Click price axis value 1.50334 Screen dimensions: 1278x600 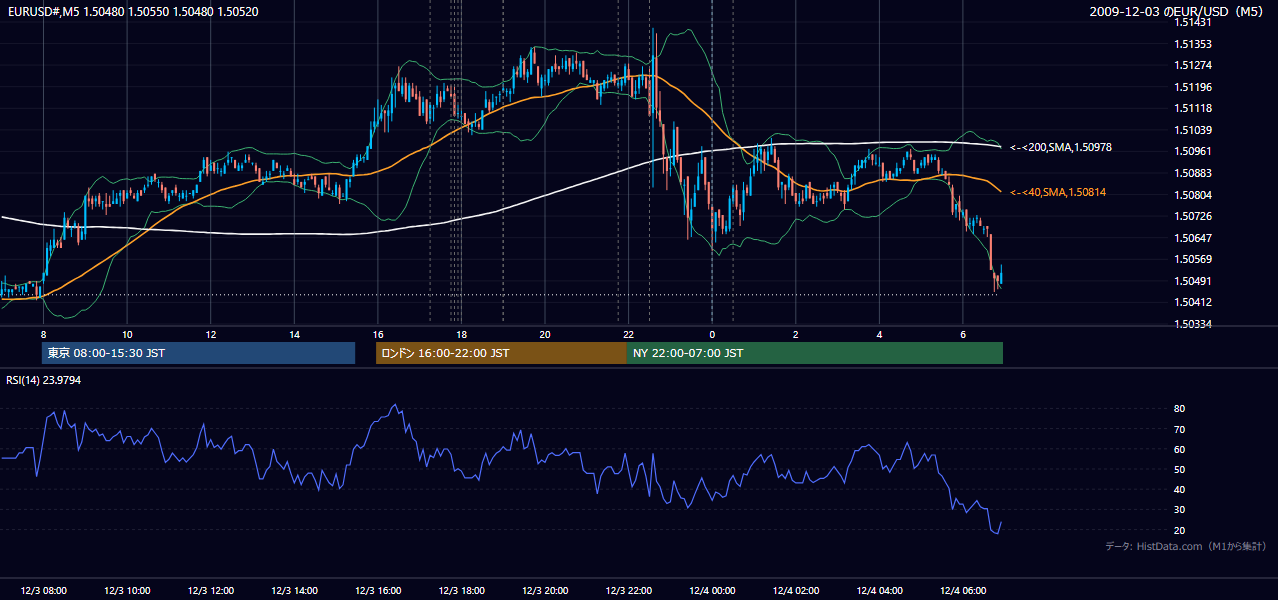[x=1193, y=325]
